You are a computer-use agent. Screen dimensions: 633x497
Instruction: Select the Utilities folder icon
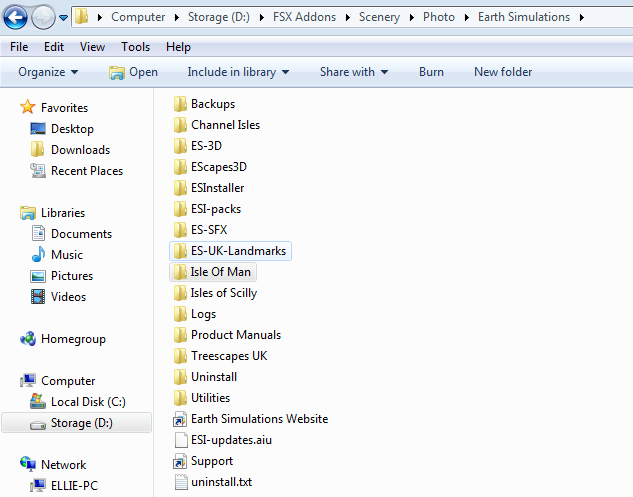click(180, 398)
